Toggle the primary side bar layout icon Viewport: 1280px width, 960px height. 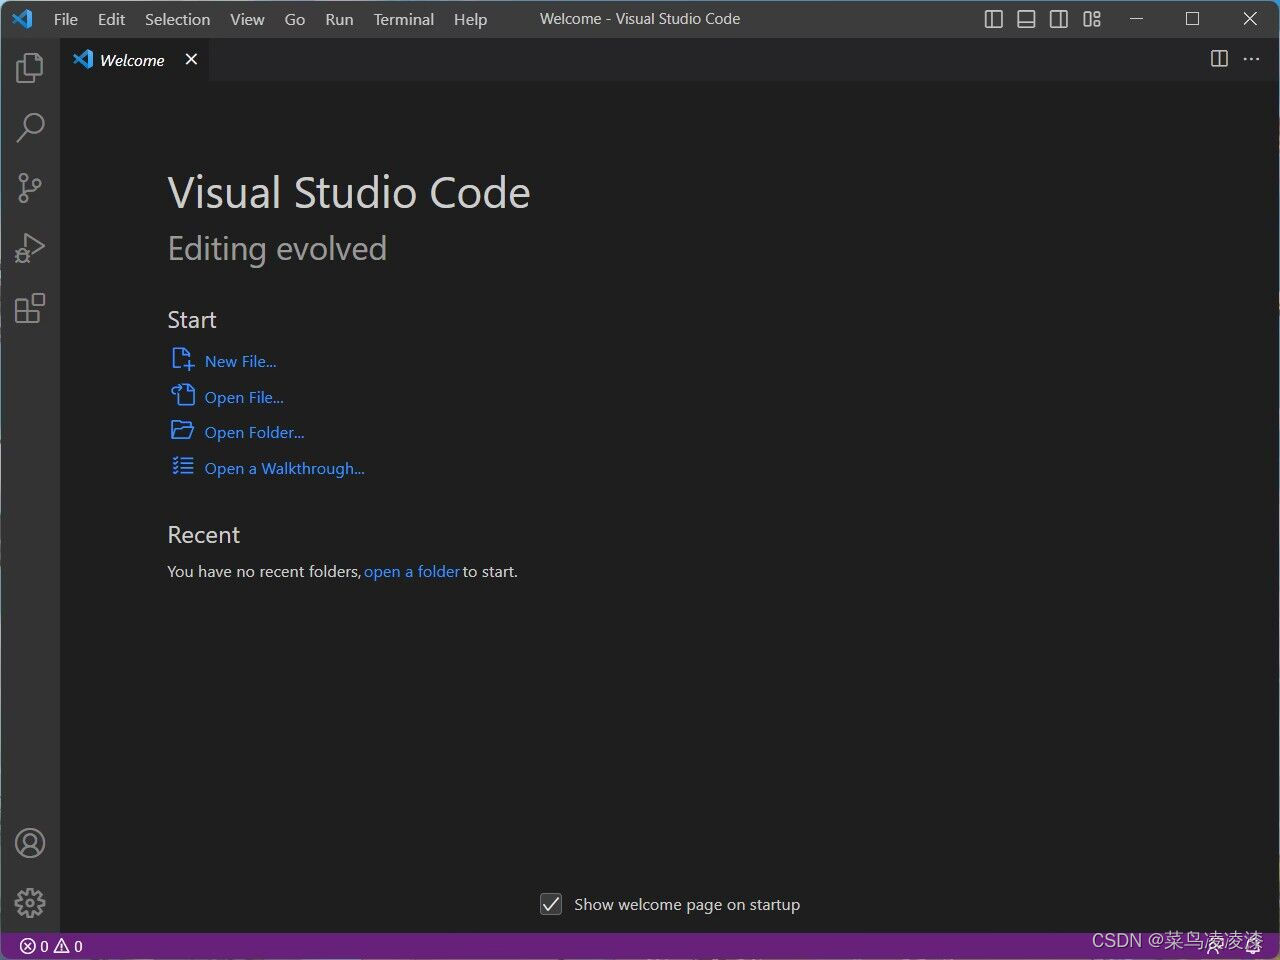(994, 19)
